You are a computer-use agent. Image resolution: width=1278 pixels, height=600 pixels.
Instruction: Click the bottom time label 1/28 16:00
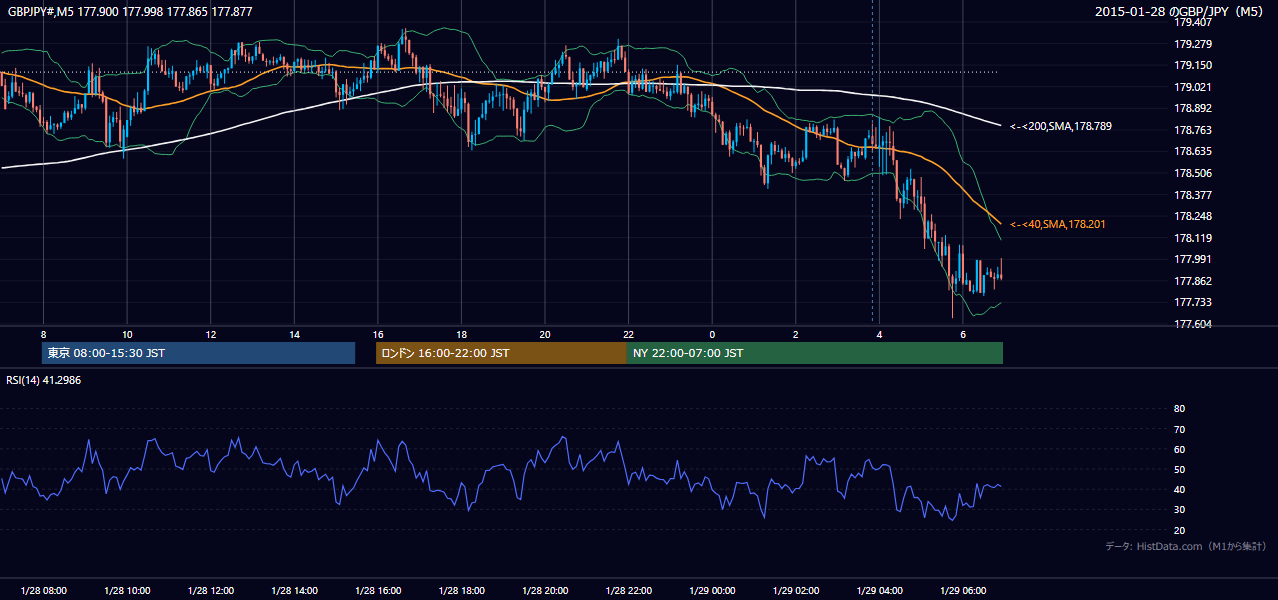377,591
